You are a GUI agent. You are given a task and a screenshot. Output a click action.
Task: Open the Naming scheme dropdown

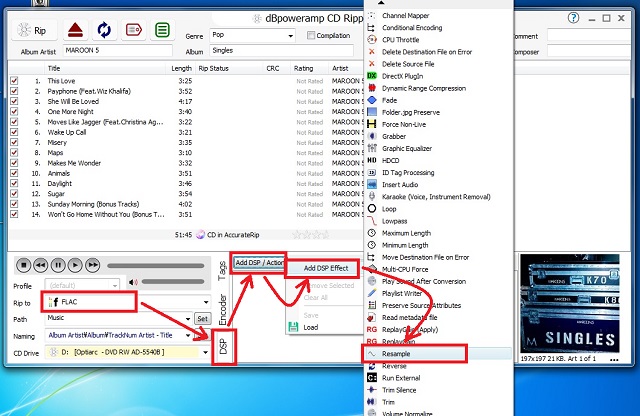point(188,336)
